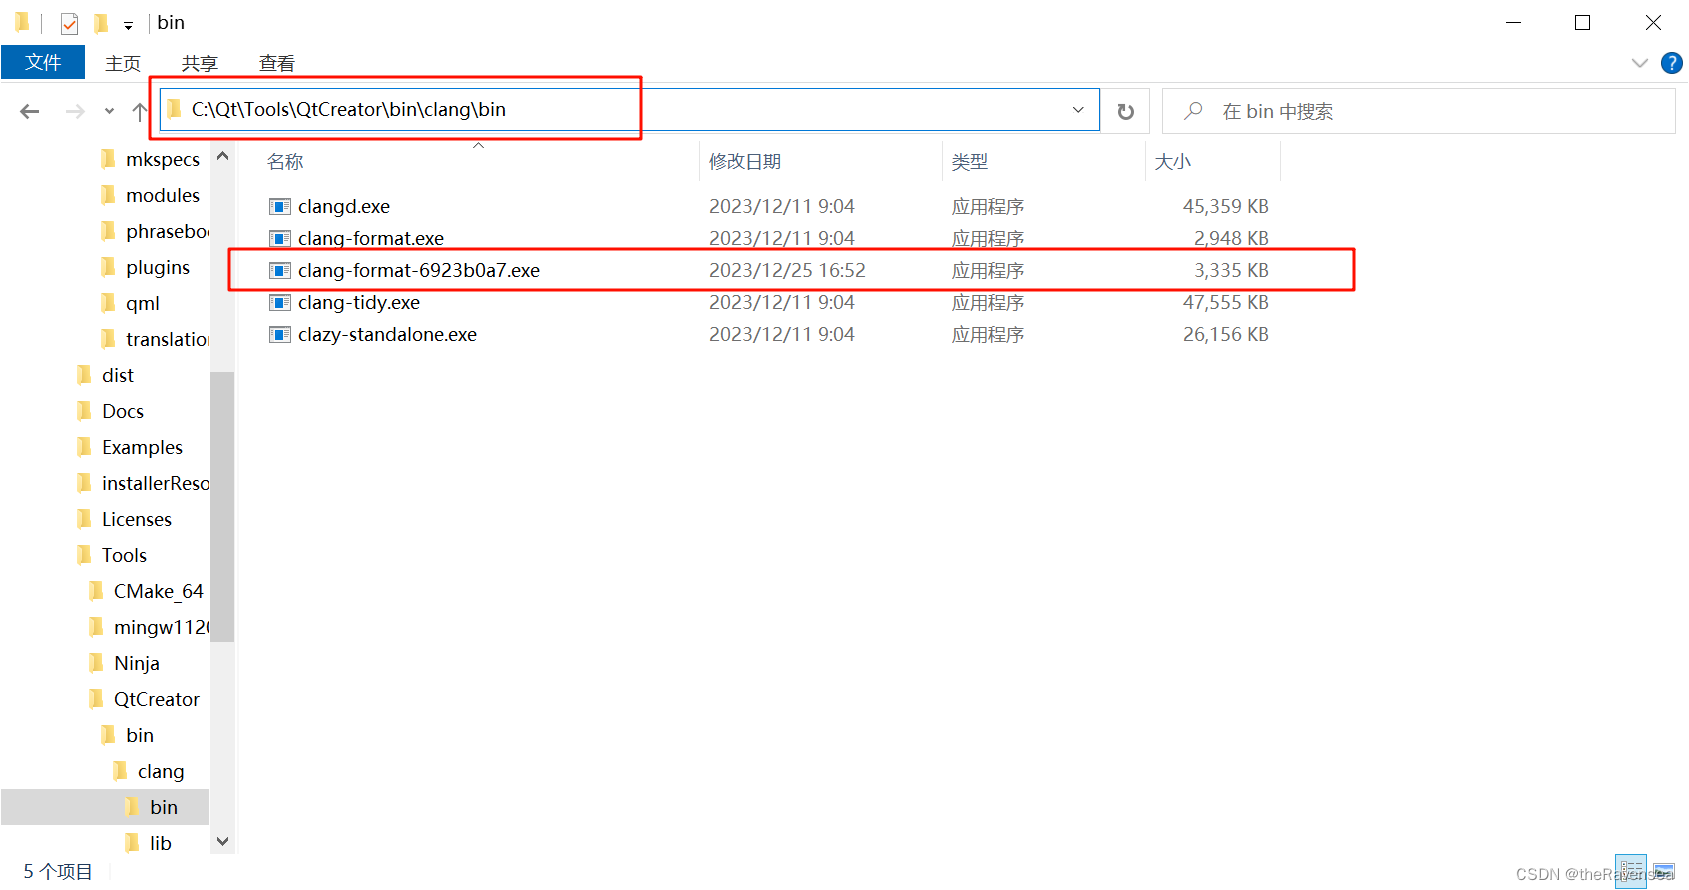Click the clazy-standalone.exe application icon
This screenshot has height=890, width=1689.
(x=280, y=335)
